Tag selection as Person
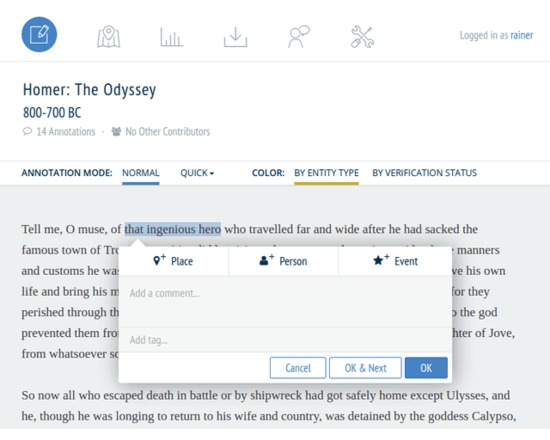The image size is (550, 440). point(283,261)
